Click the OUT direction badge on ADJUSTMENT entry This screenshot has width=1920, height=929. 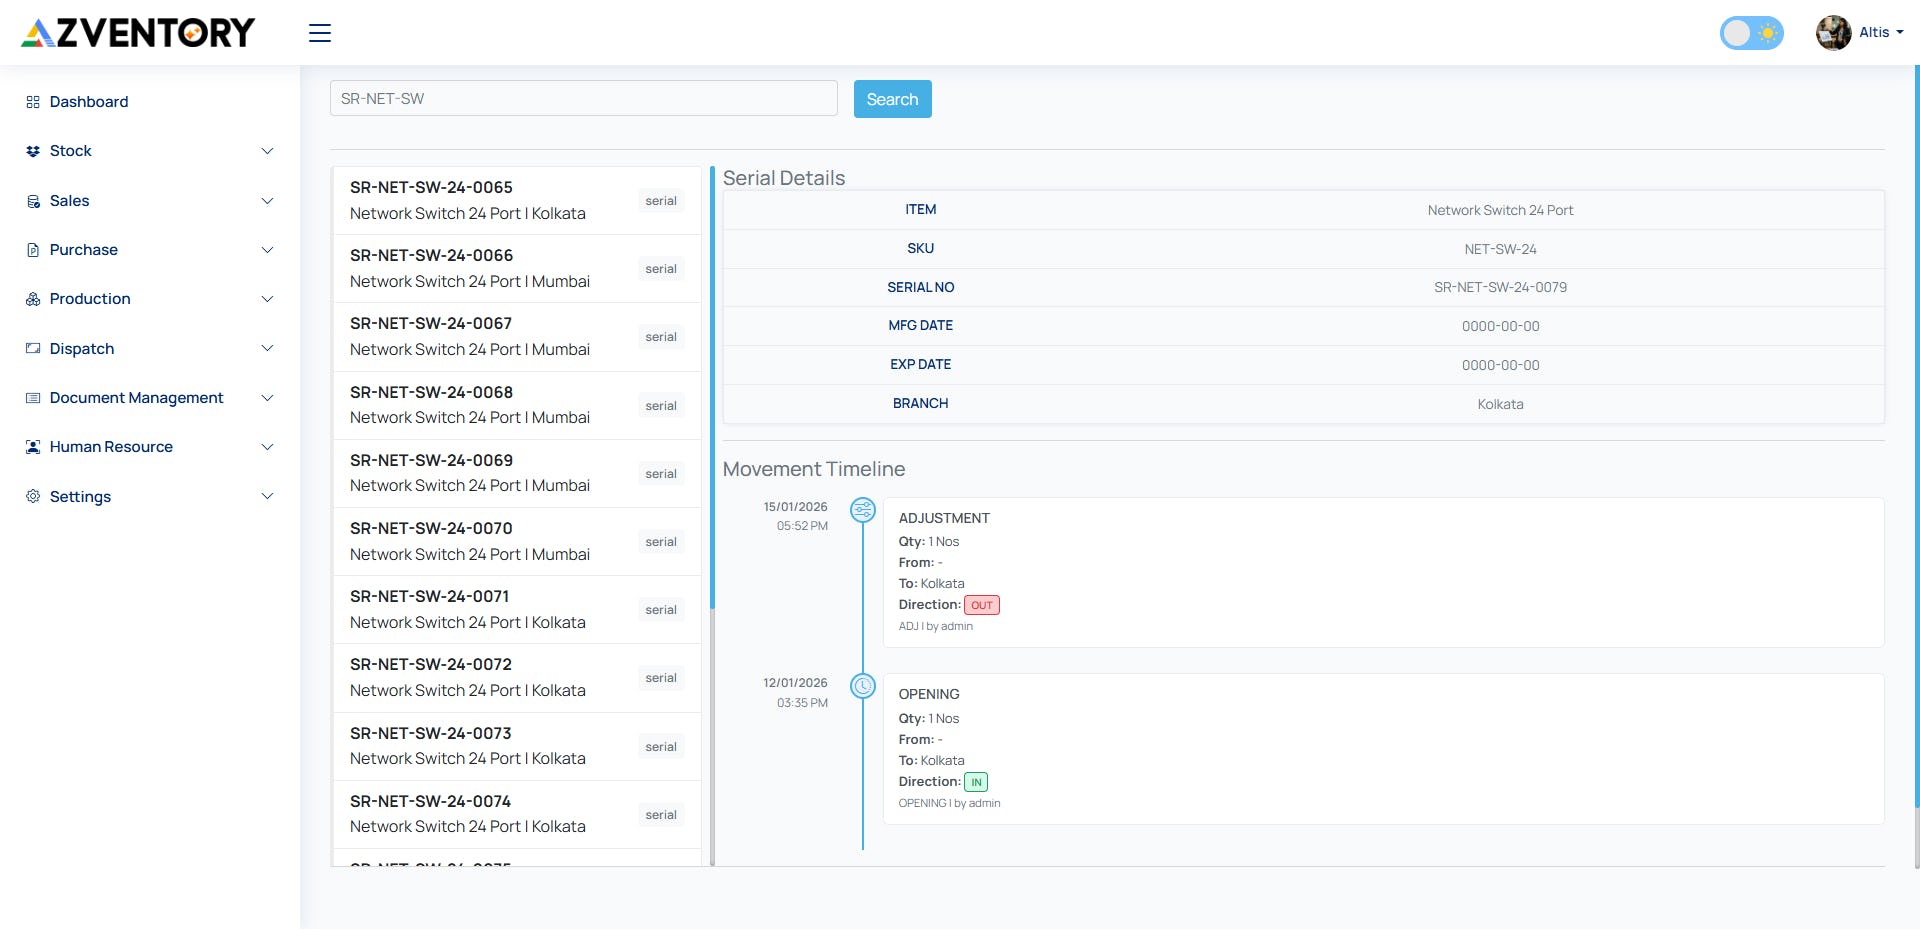coord(982,604)
